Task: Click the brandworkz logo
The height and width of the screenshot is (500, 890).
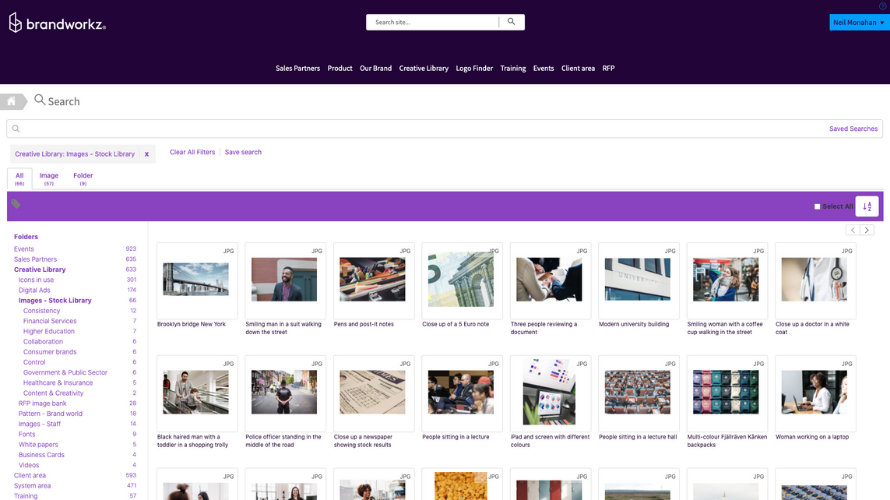Action: pyautogui.click(x=57, y=23)
